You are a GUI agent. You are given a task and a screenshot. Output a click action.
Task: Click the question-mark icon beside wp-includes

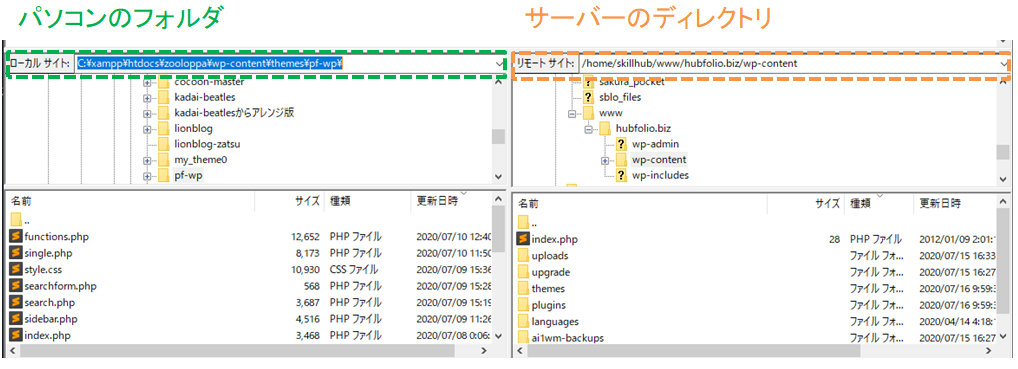tap(621, 175)
